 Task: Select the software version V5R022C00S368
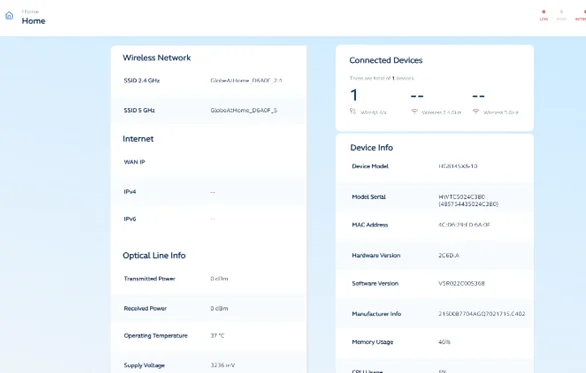461,283
